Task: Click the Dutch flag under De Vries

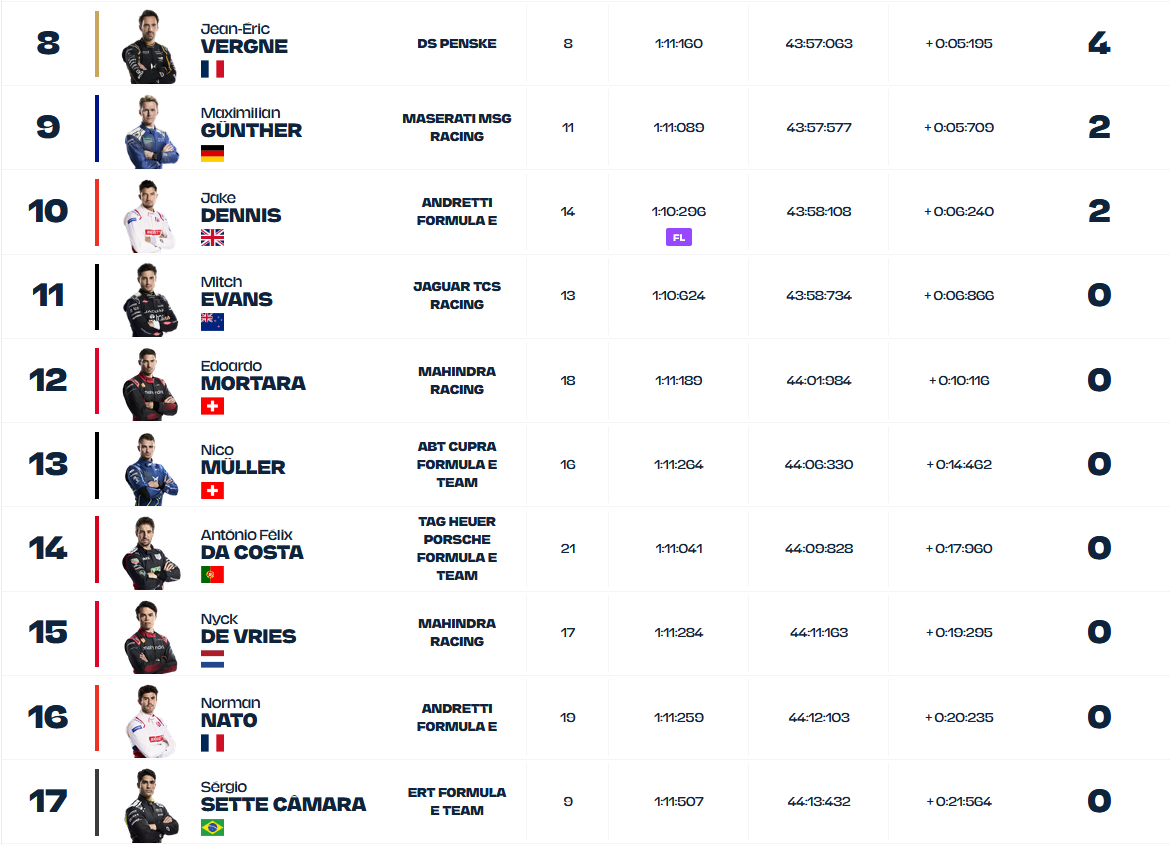Action: click(212, 659)
